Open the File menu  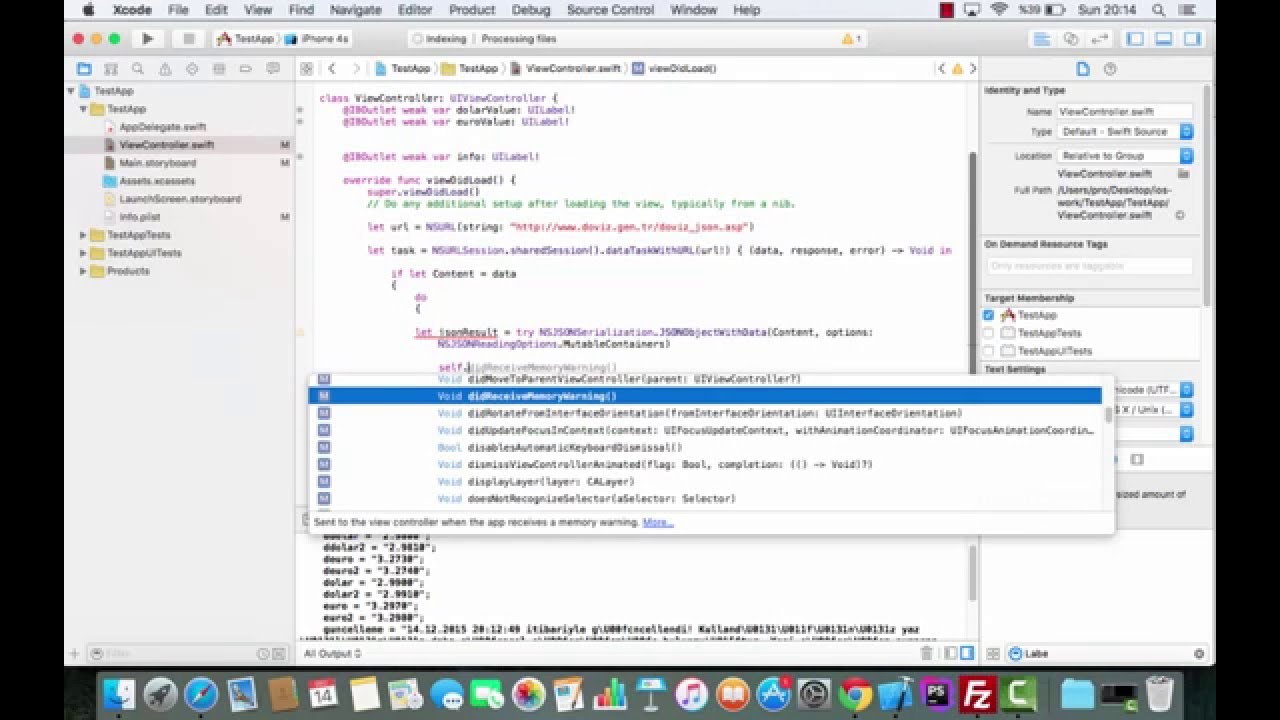coord(178,10)
